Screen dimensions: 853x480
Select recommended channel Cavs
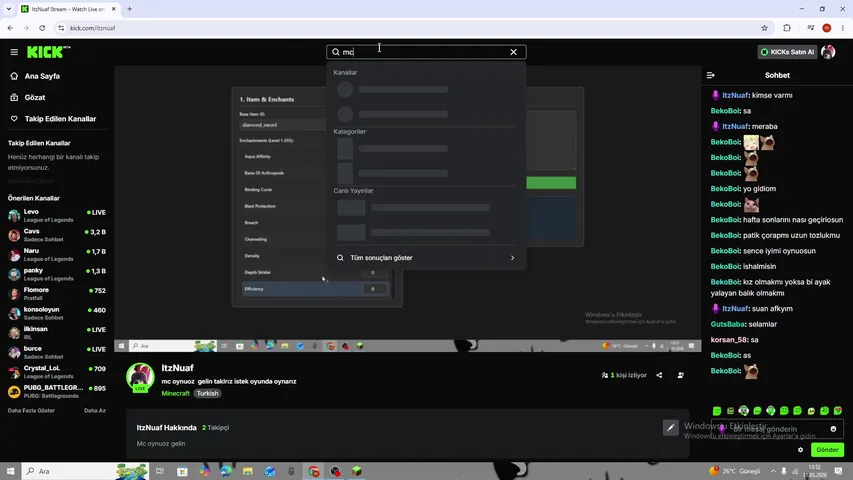click(x=57, y=235)
